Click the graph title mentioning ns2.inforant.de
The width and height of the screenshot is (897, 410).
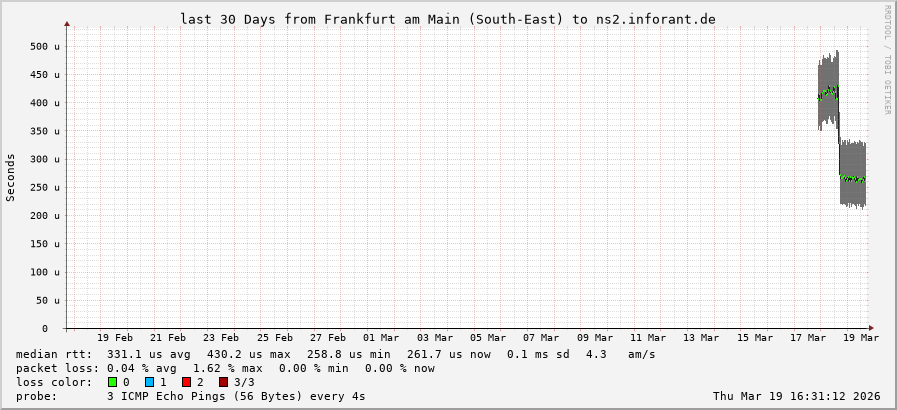pos(447,19)
